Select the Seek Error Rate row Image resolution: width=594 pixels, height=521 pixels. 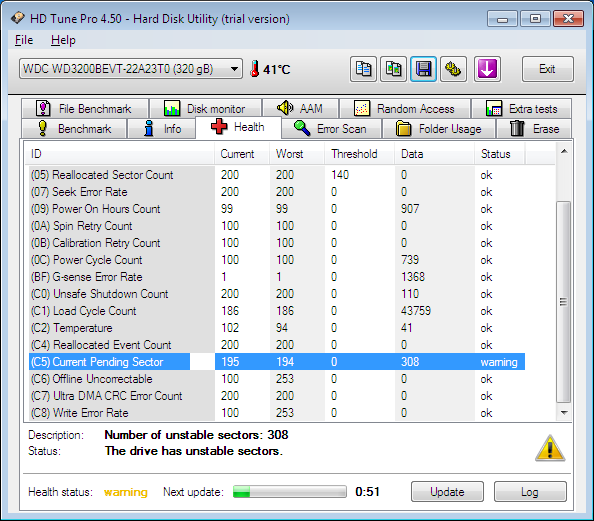[x=277, y=192]
